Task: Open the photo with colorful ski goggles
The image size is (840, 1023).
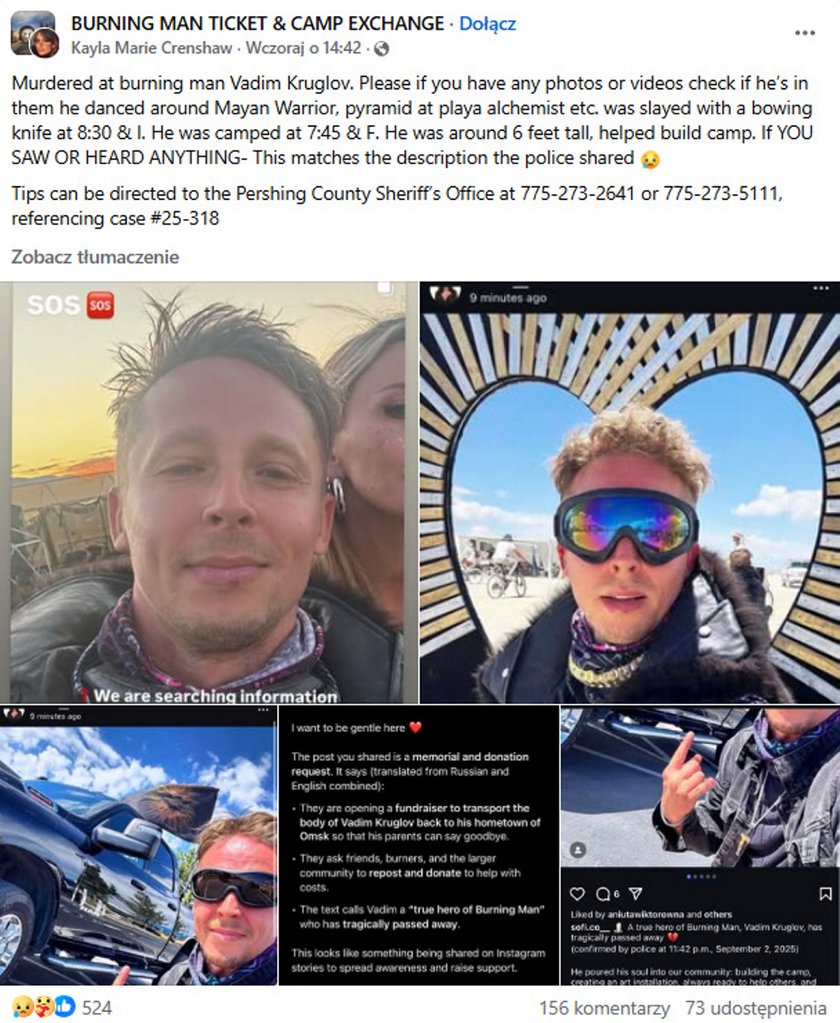Action: 630,492
